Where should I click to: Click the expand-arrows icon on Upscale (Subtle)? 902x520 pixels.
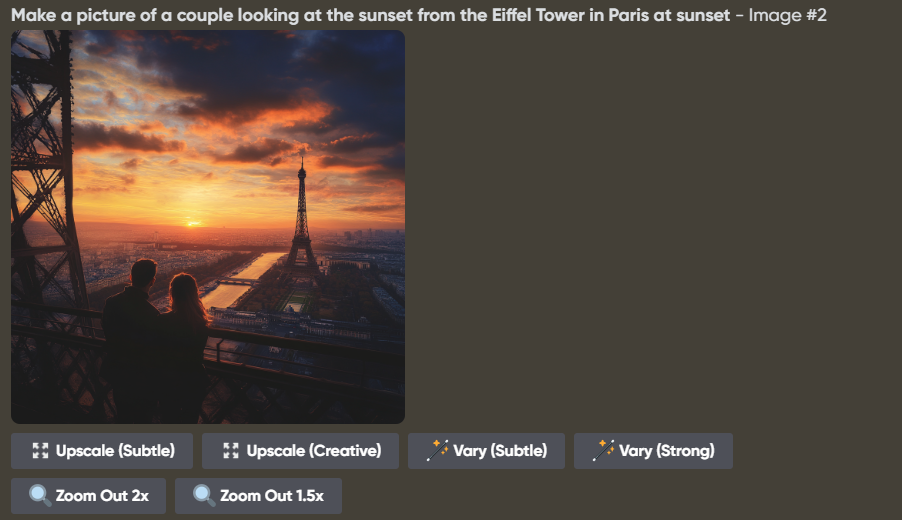coord(40,450)
